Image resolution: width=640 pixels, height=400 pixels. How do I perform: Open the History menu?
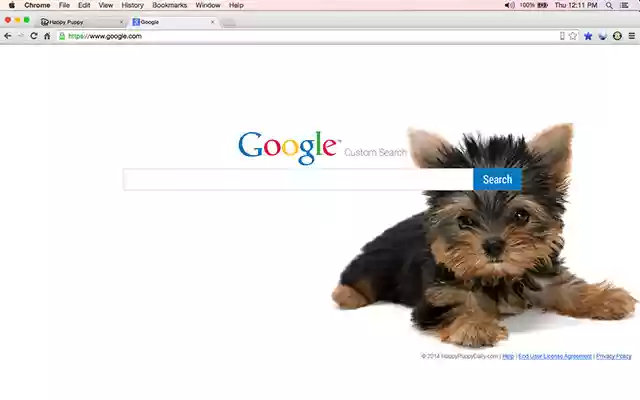[133, 5]
